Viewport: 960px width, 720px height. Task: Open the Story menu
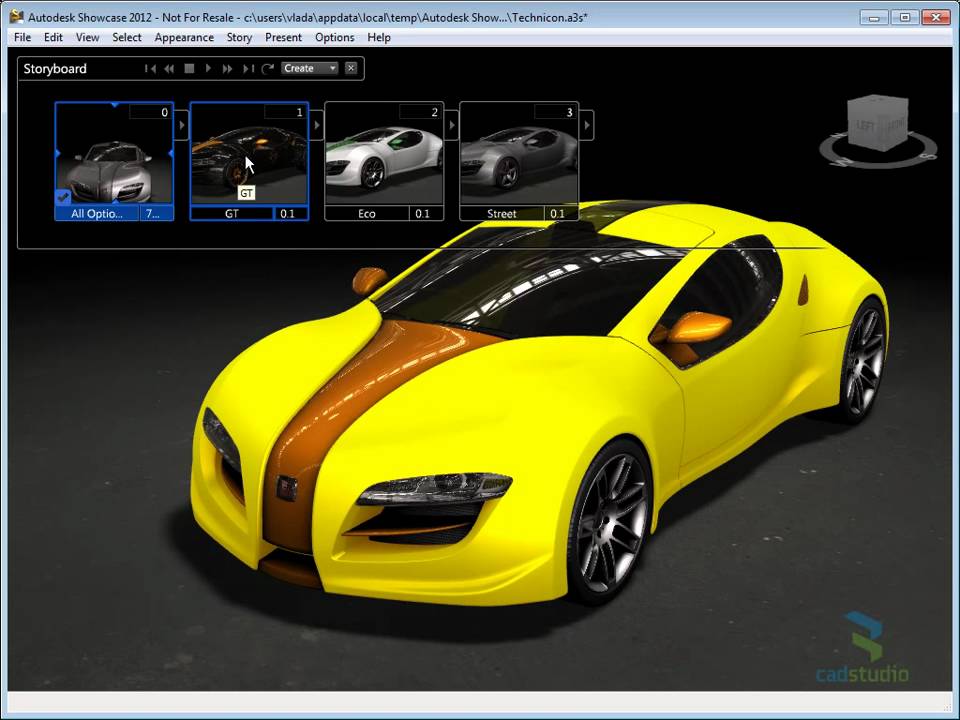tap(239, 37)
